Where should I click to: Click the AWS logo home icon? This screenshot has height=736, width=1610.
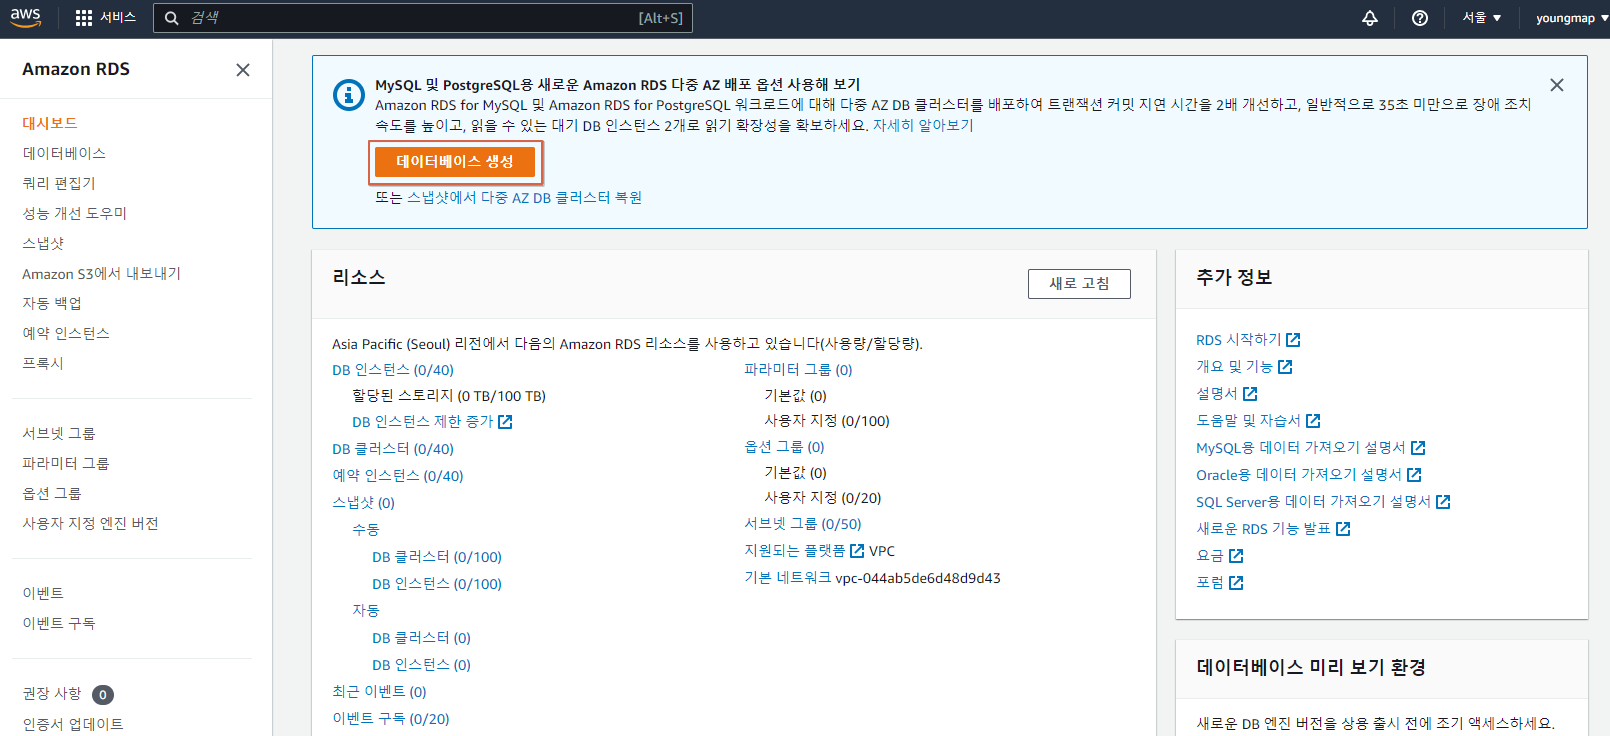click(25, 18)
